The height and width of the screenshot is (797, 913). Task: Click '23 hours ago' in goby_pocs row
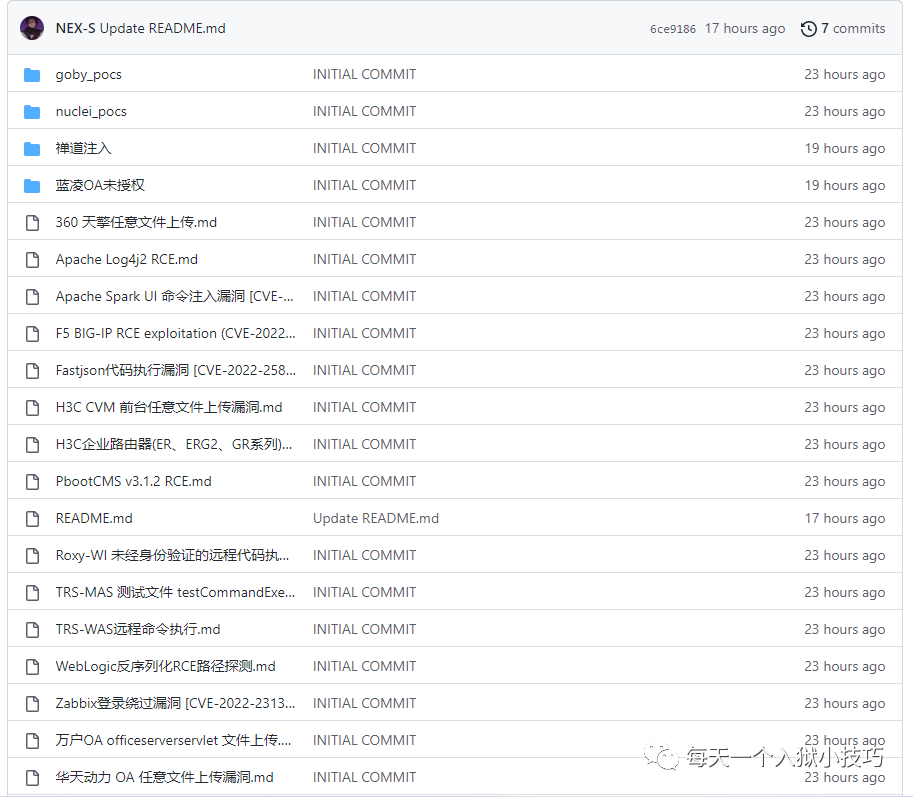coord(845,75)
